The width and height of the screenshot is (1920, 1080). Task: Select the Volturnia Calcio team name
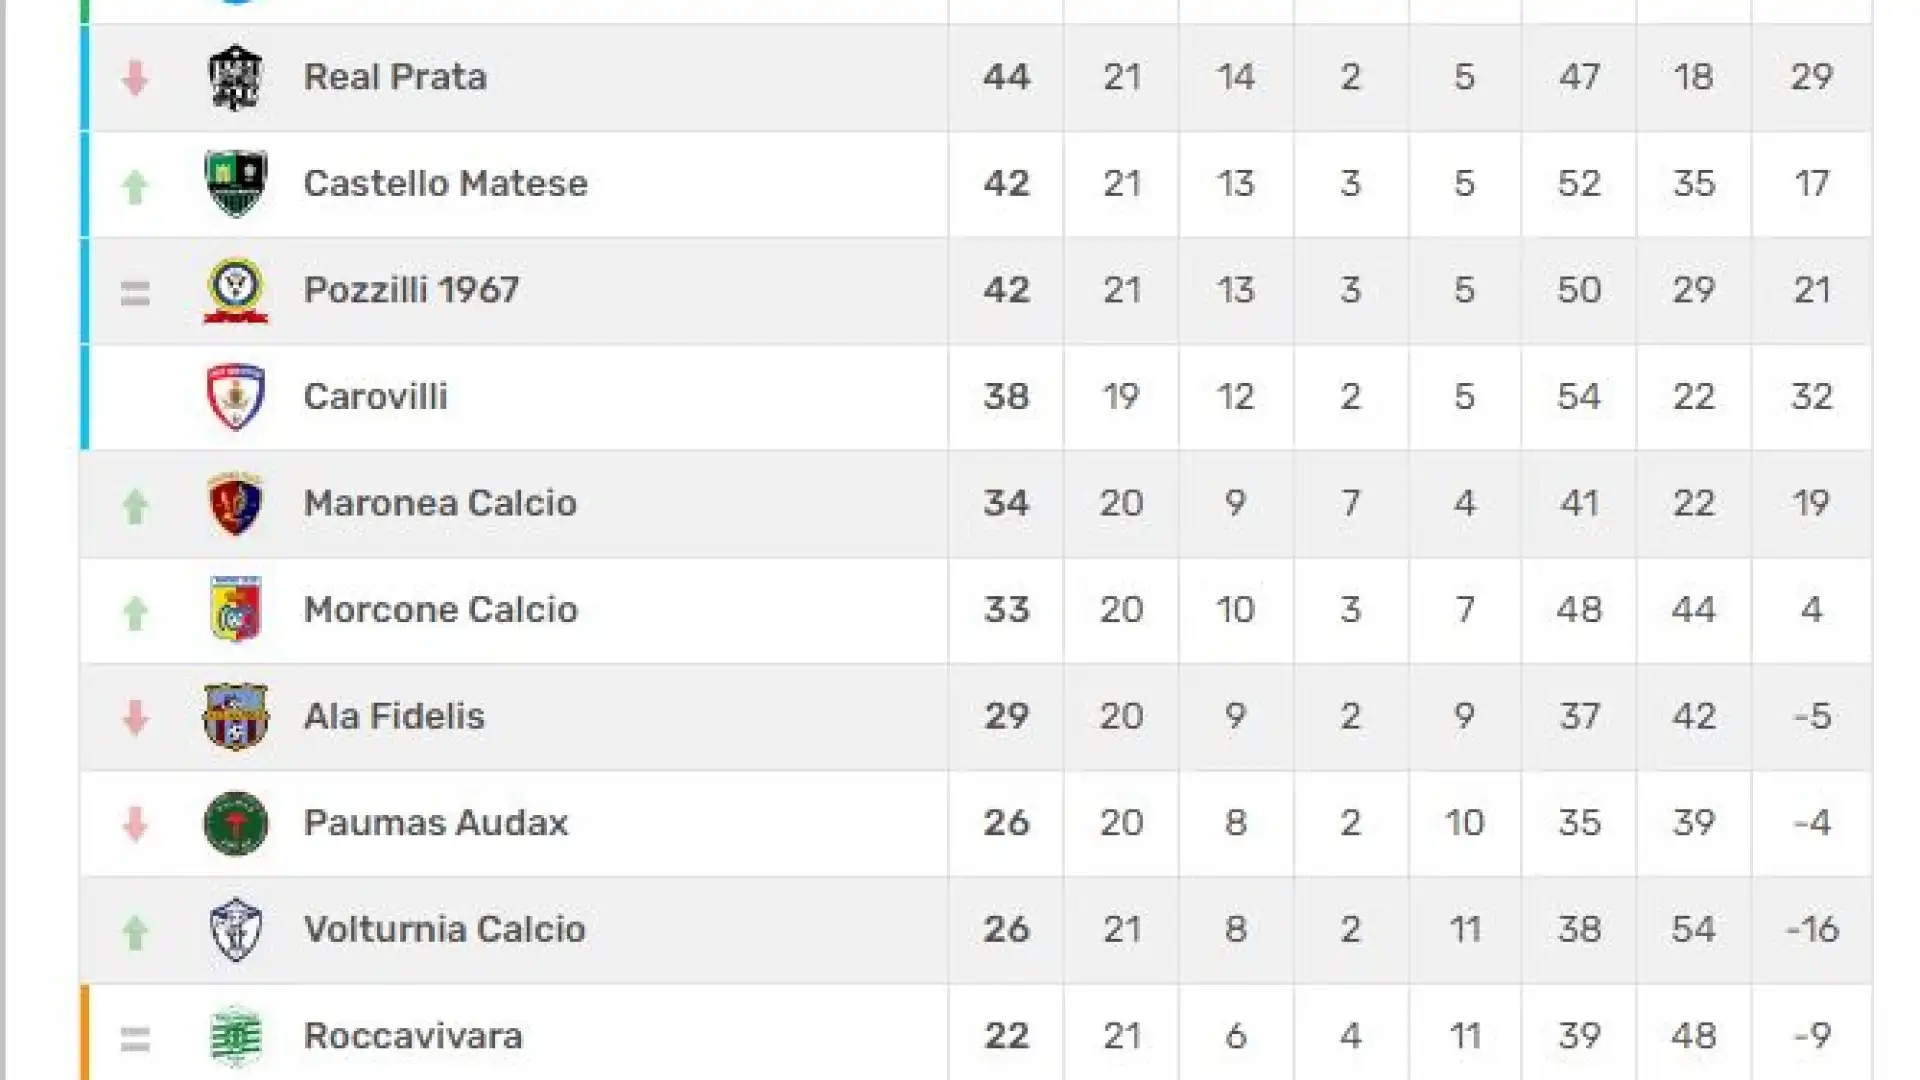click(444, 930)
